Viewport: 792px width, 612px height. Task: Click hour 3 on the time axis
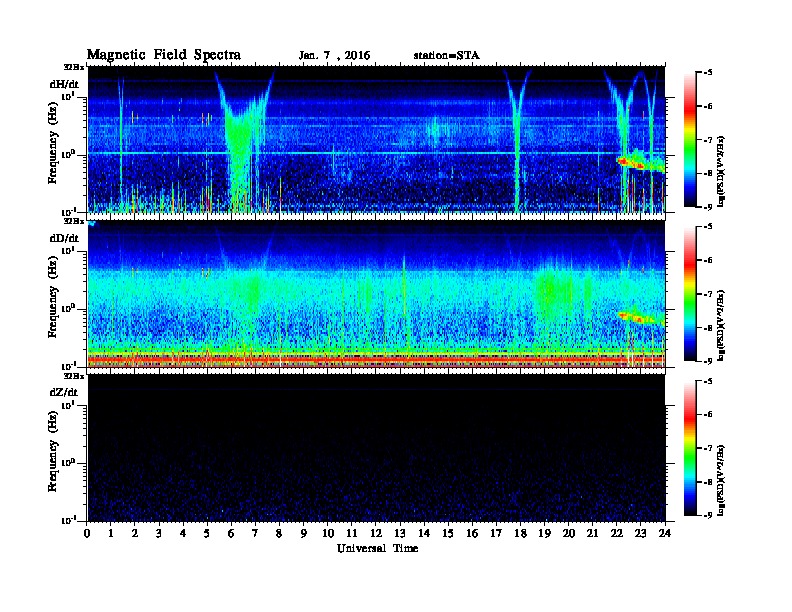pos(159,534)
